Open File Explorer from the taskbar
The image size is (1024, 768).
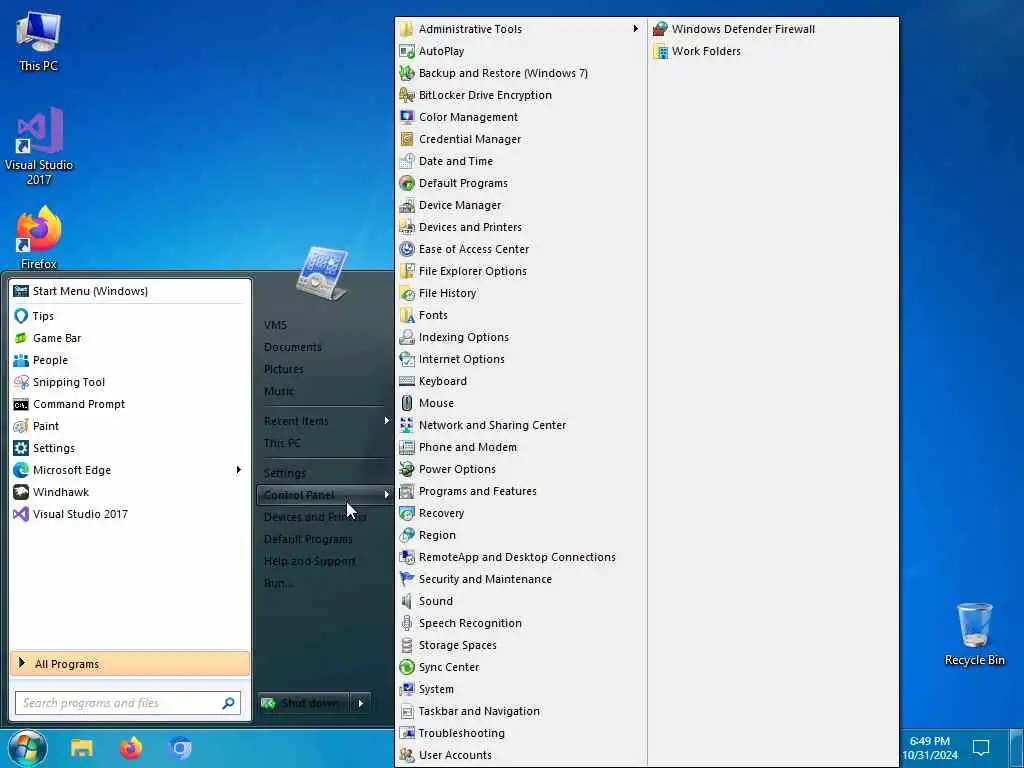point(82,748)
